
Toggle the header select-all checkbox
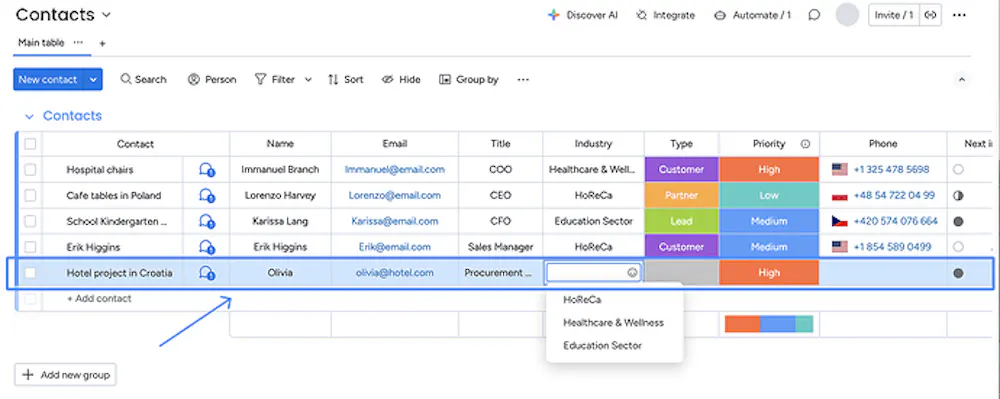point(30,144)
